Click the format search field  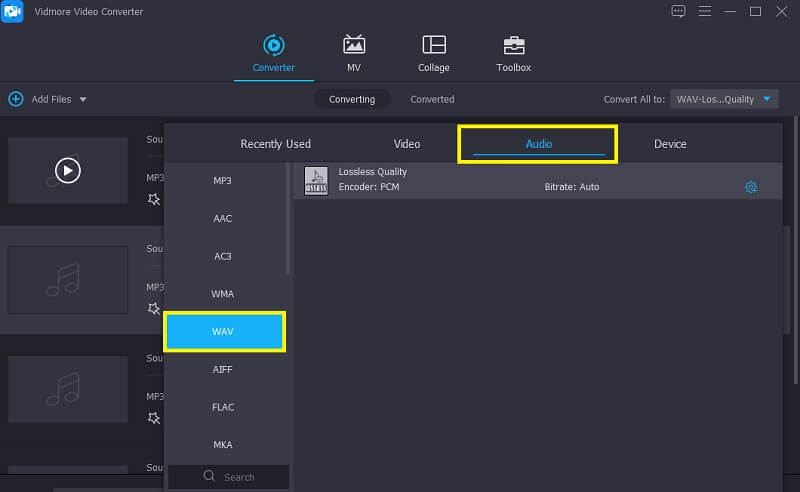228,477
